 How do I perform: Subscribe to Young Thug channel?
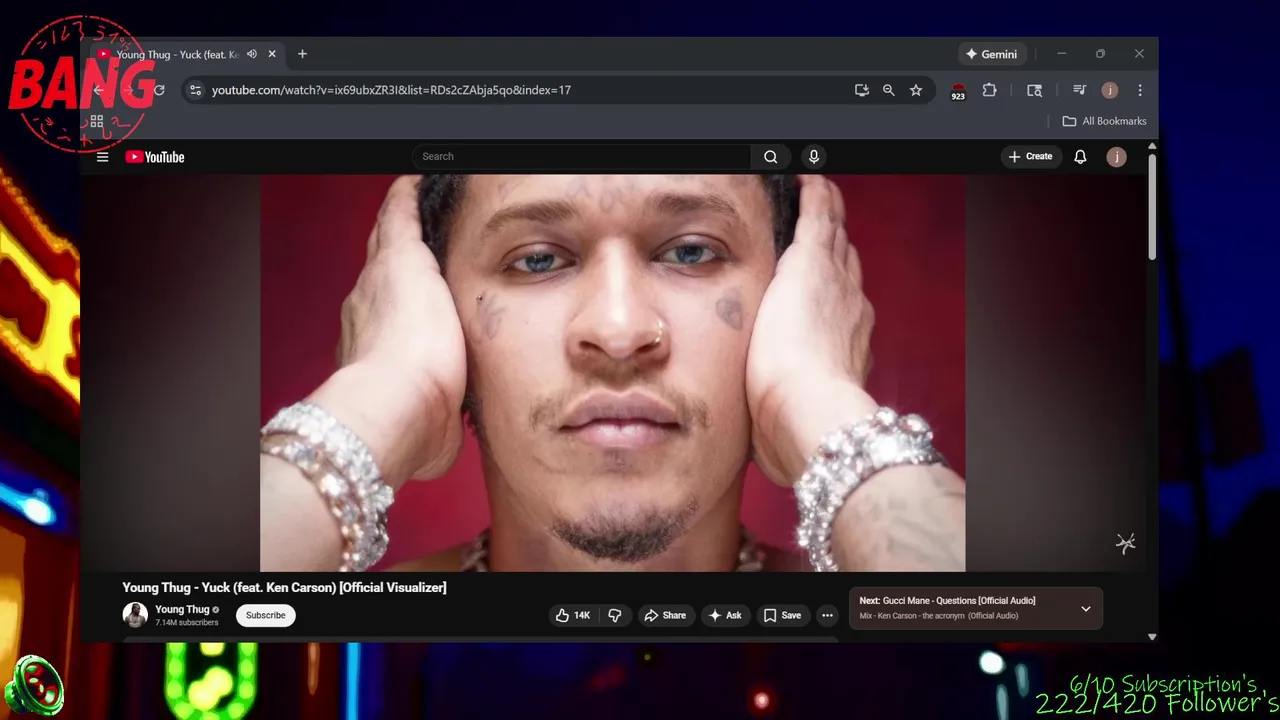coord(266,615)
